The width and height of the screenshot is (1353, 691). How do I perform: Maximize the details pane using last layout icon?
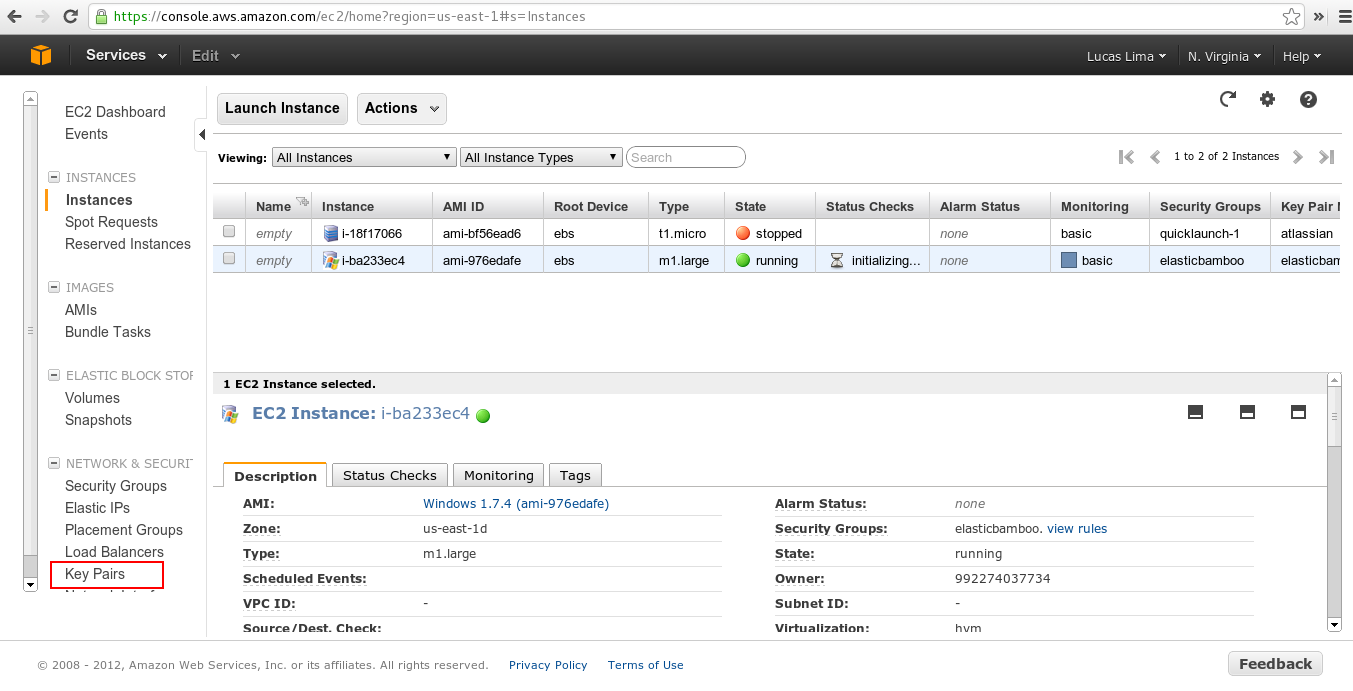point(1298,411)
